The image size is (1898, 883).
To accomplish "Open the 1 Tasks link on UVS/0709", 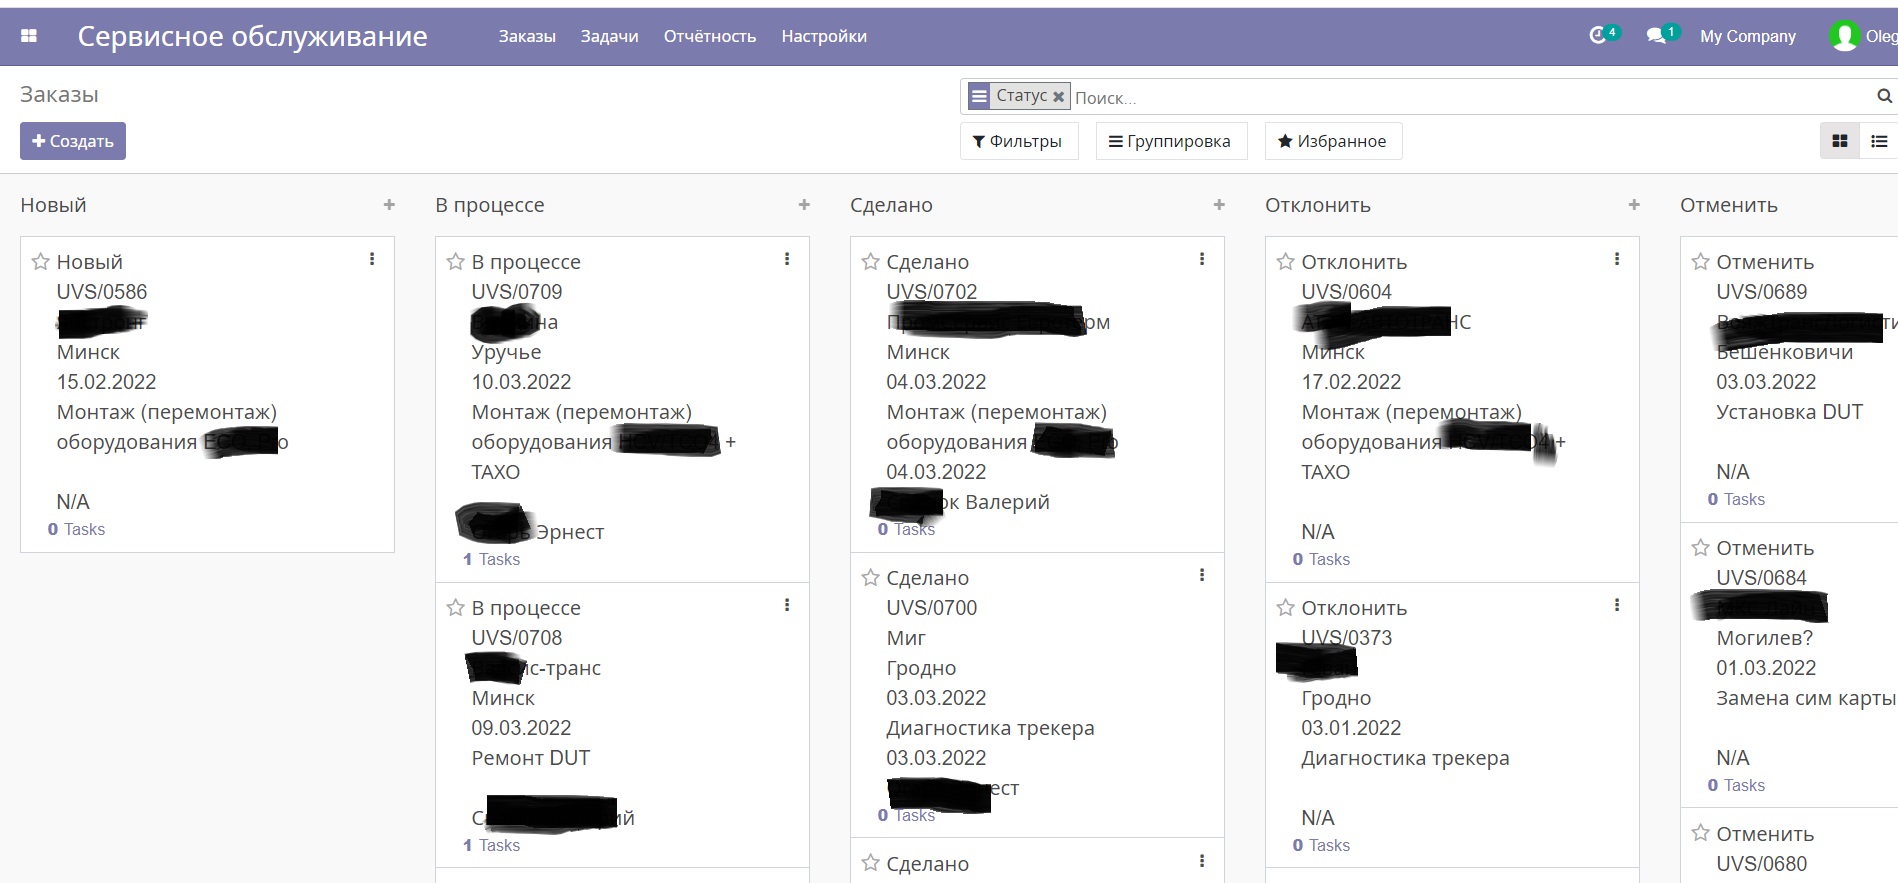I will (491, 559).
